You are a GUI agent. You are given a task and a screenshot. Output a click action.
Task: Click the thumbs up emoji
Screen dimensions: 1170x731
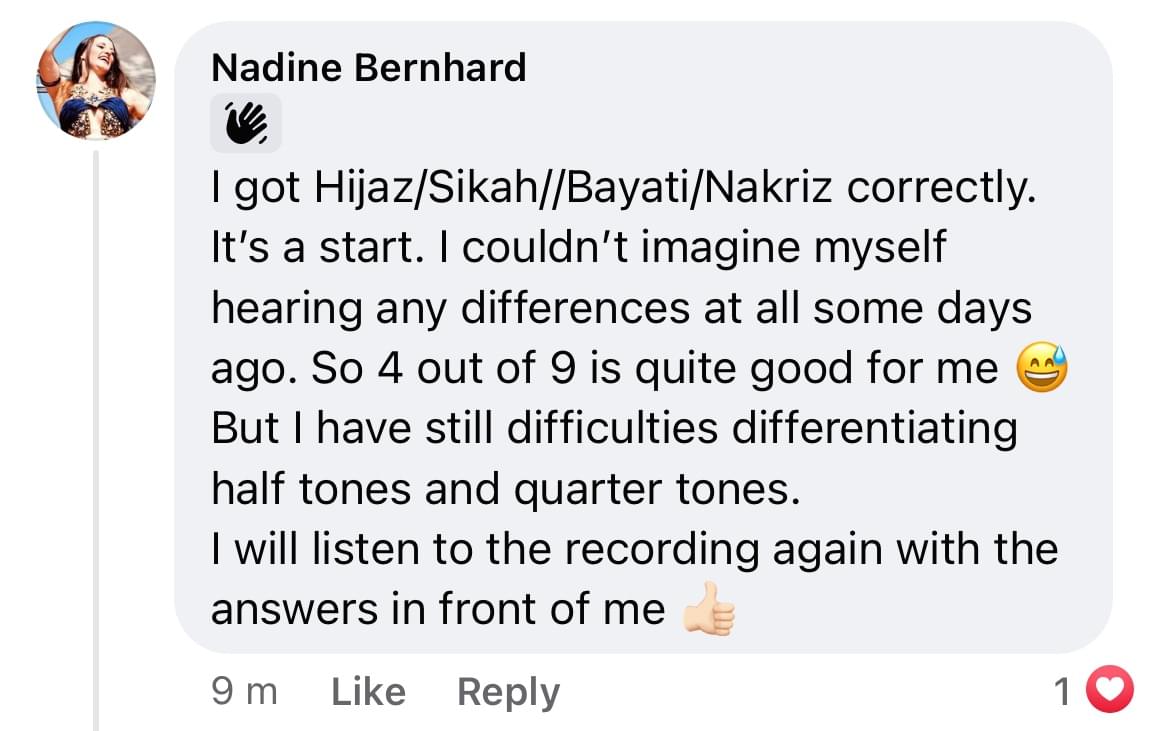tap(710, 609)
